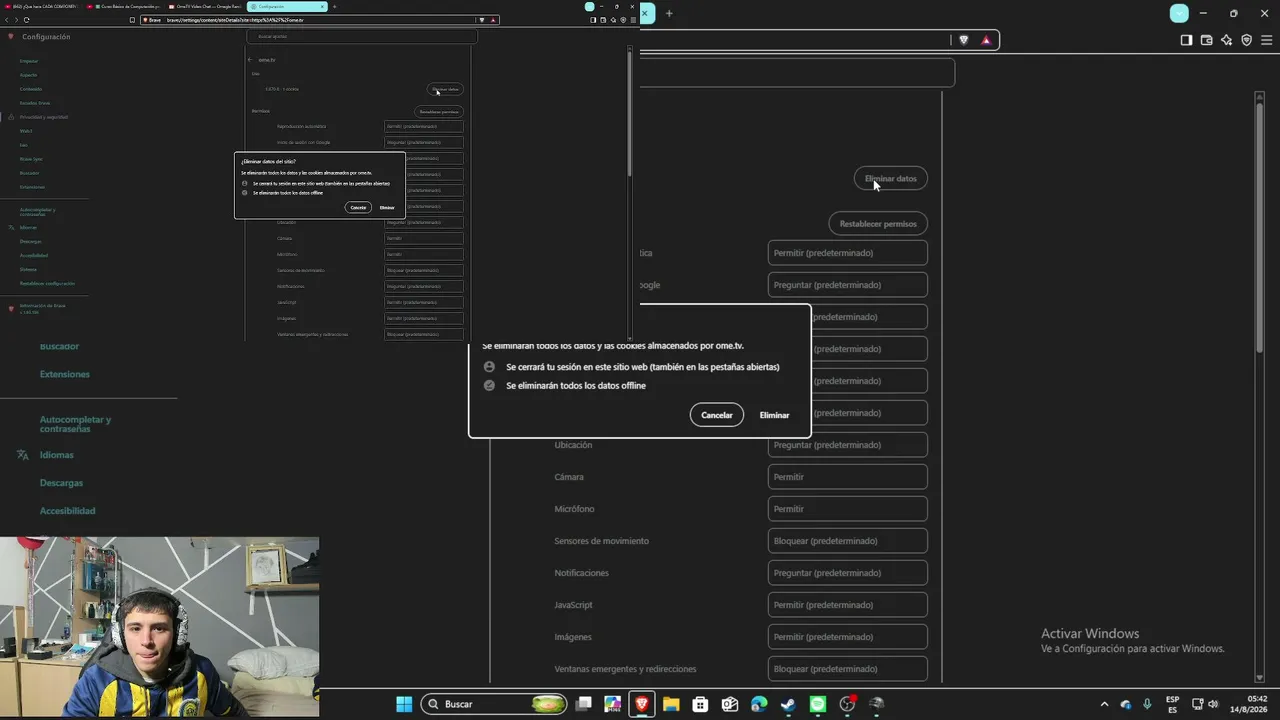Open the cyan tab search dropdown, enlarged view
Image resolution: width=1280 pixels, height=720 pixels.
click(1179, 13)
